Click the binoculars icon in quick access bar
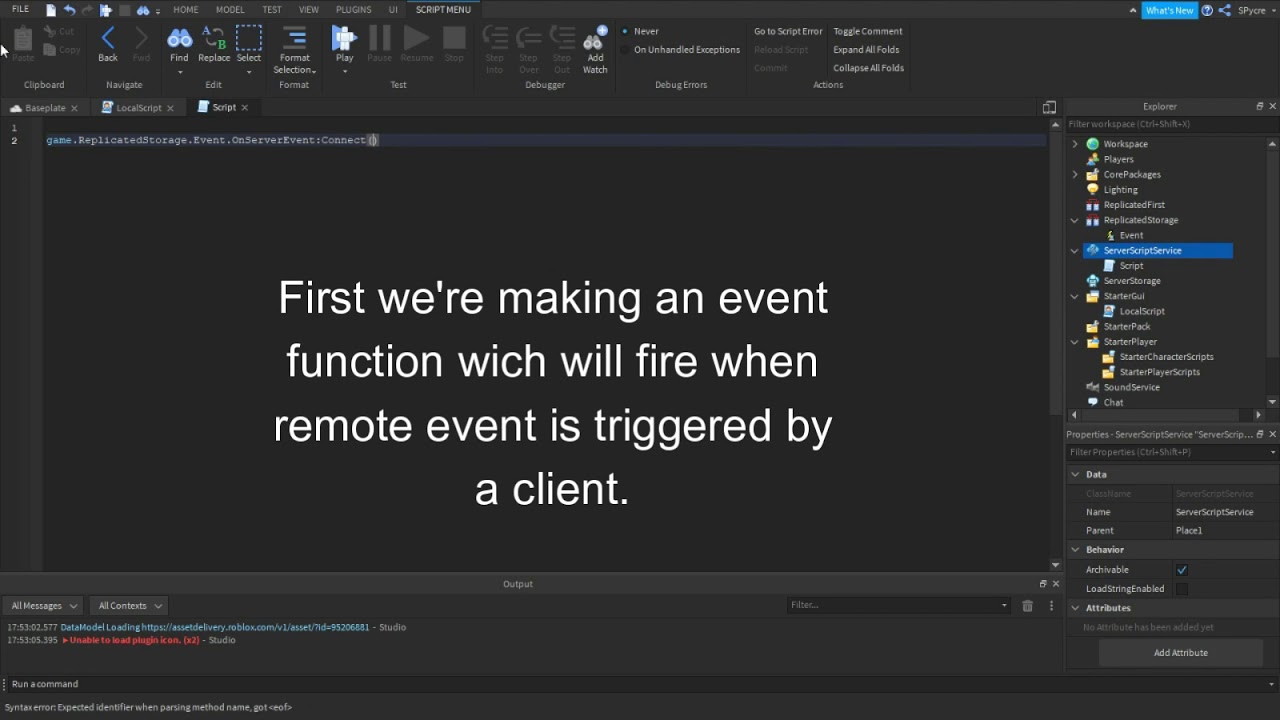This screenshot has width=1280, height=720. pyautogui.click(x=143, y=10)
